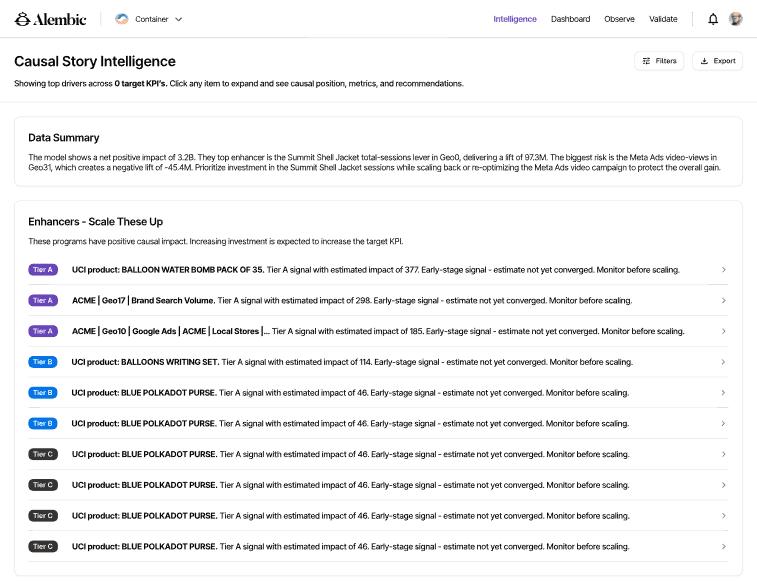Click the Container cloud icon
757x583 pixels.
click(x=122, y=19)
